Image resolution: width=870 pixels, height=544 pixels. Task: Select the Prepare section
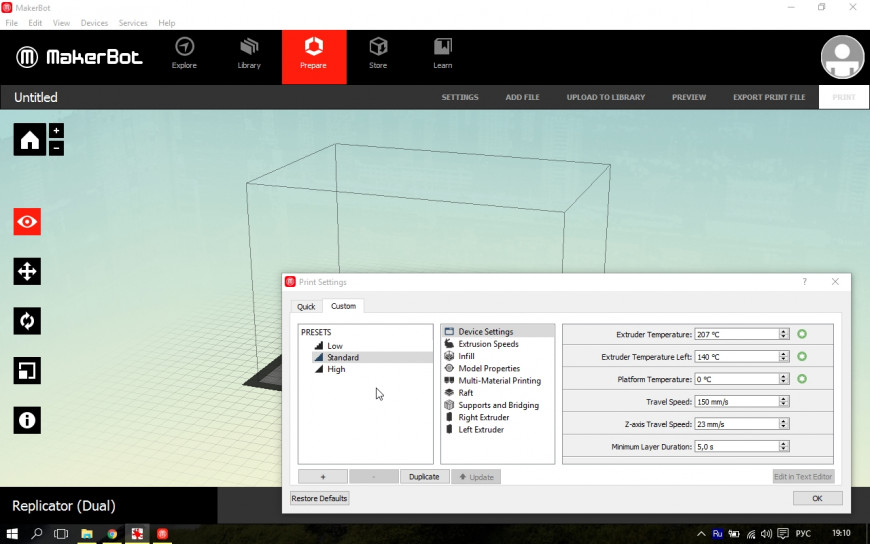tap(314, 57)
